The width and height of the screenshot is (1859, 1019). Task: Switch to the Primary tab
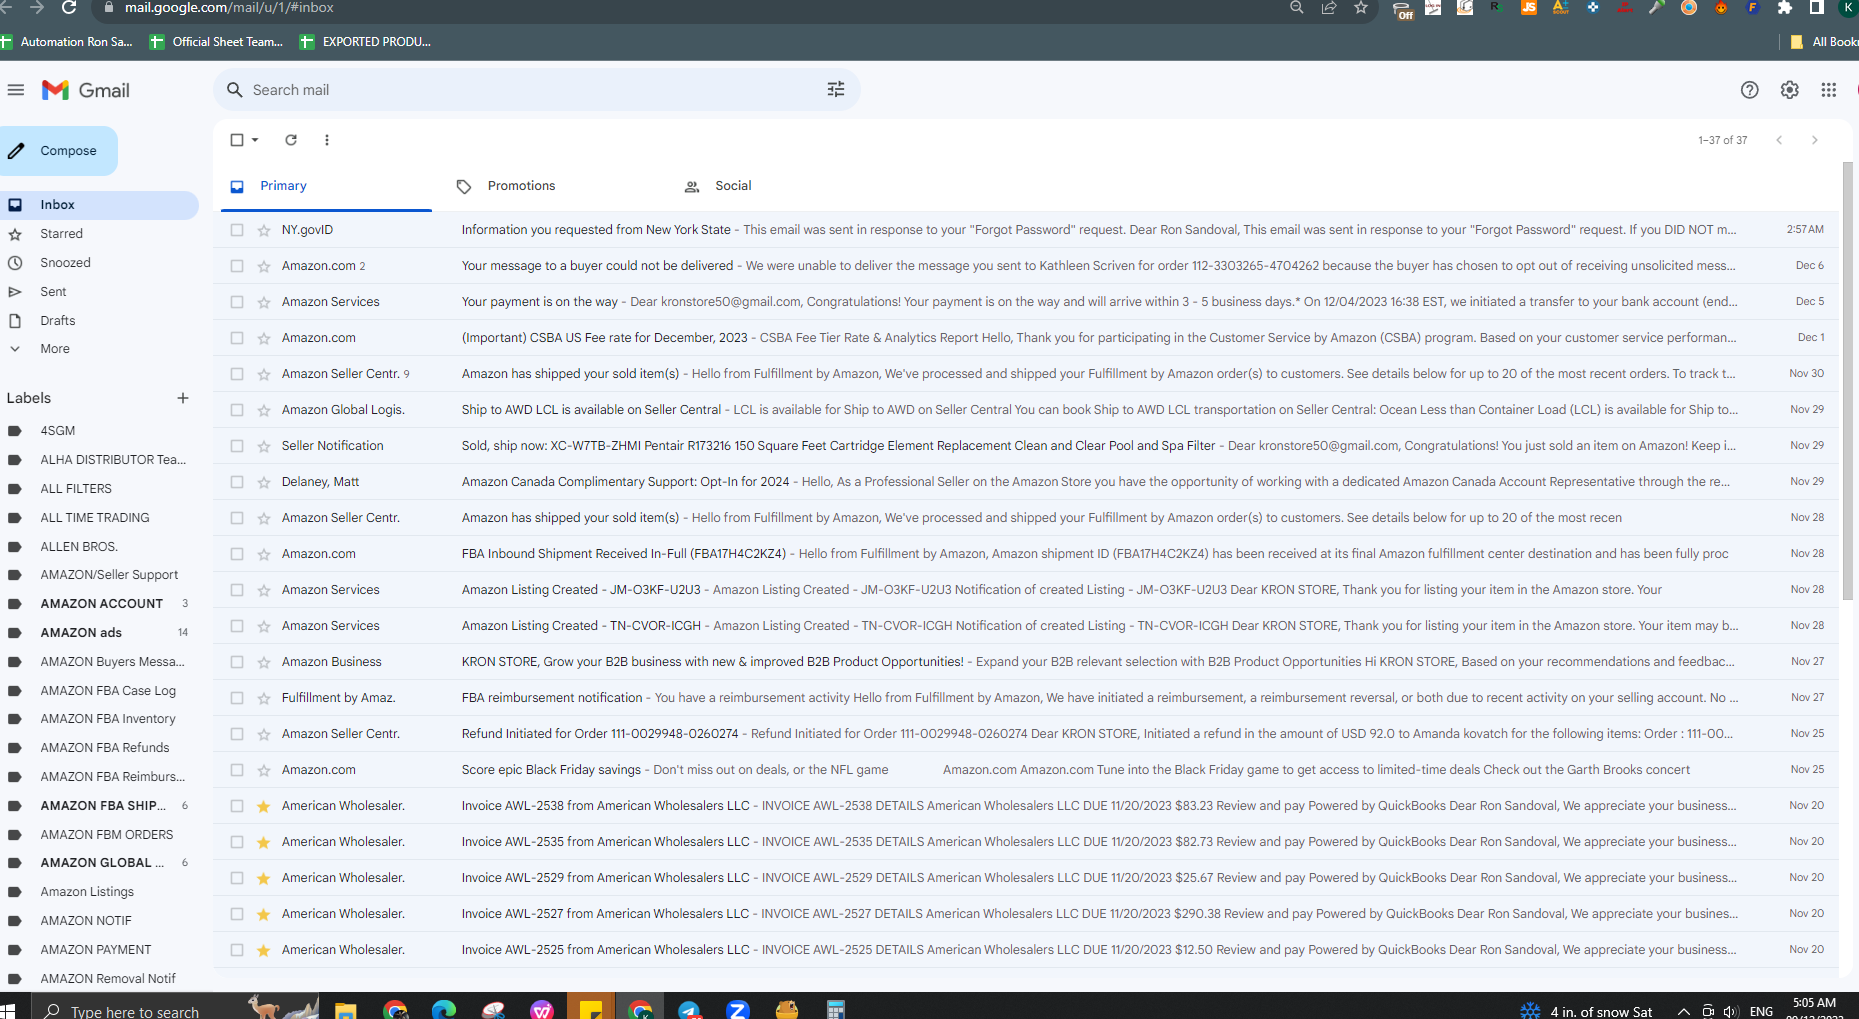pyautogui.click(x=326, y=186)
